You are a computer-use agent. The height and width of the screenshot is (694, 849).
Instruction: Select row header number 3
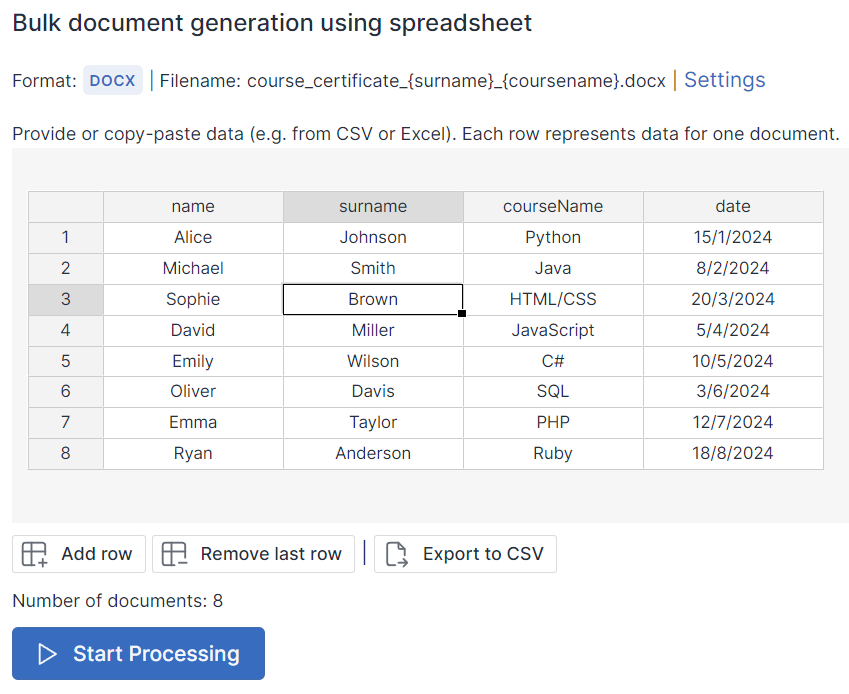pyautogui.click(x=65, y=299)
